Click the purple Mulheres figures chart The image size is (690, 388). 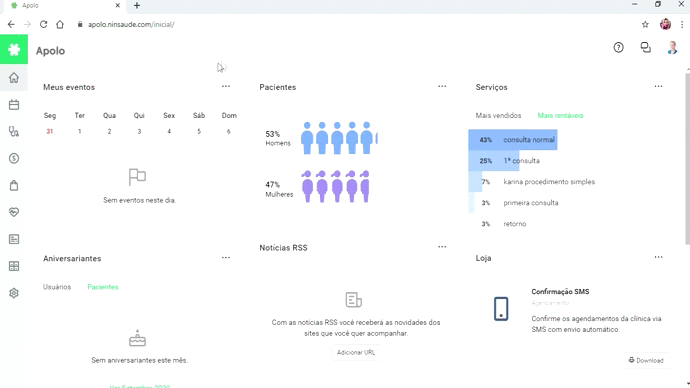tap(335, 187)
